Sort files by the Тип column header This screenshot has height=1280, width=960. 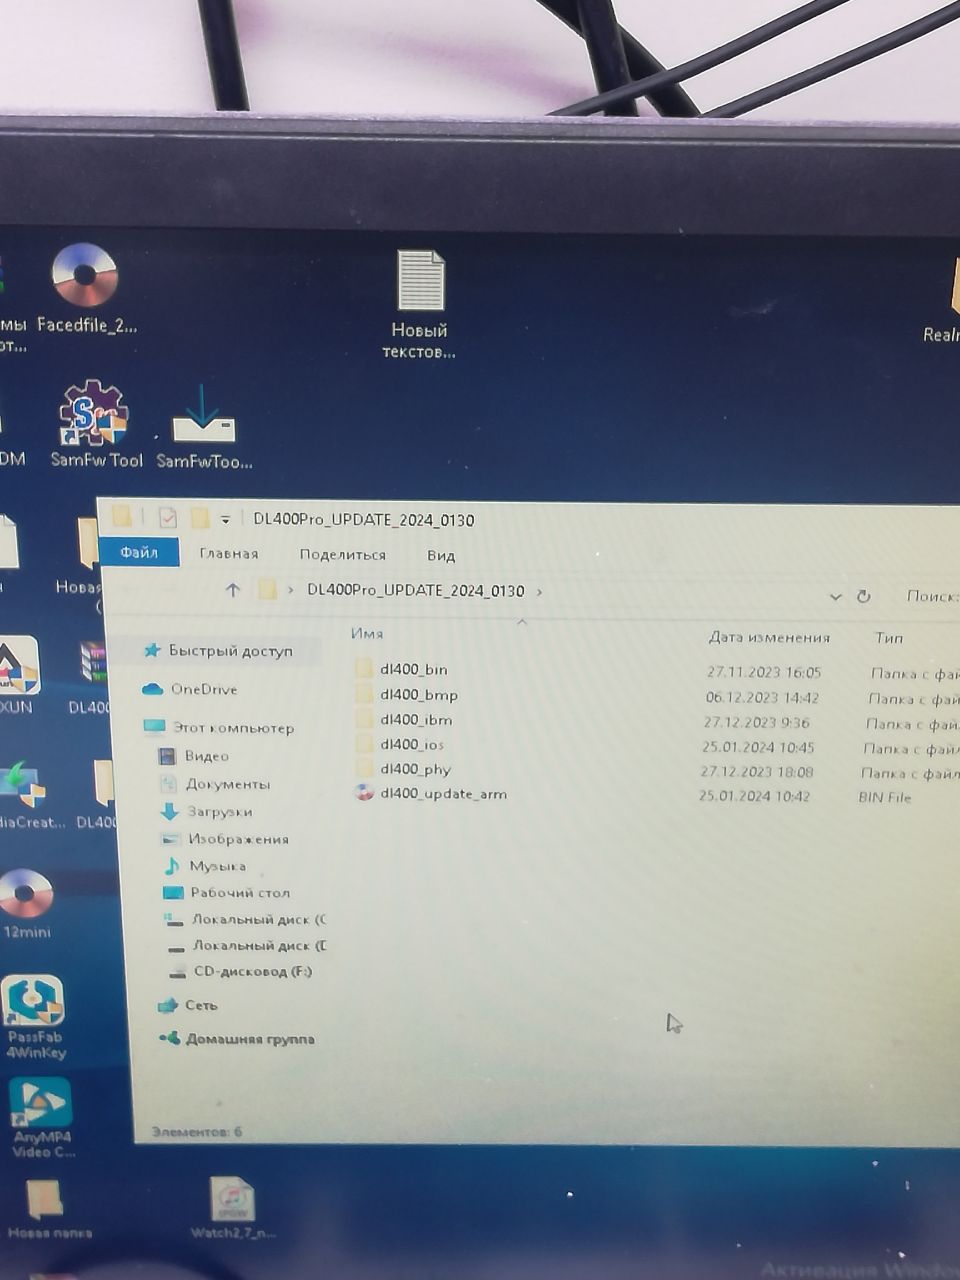coord(888,638)
